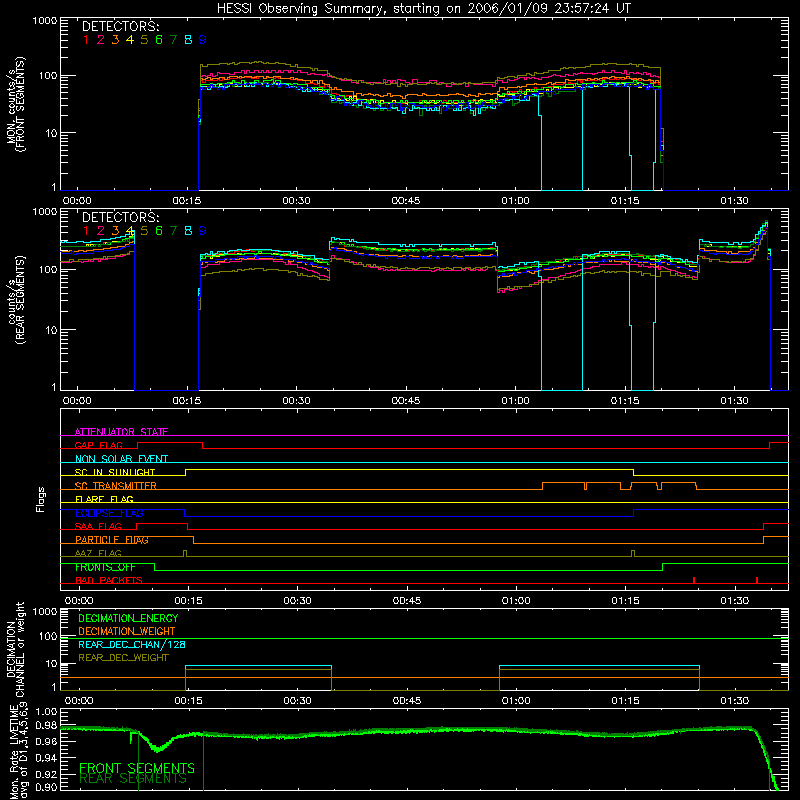Select cyan detector 8 in the front segments legend
The width and height of the screenshot is (800, 800).
188,40
